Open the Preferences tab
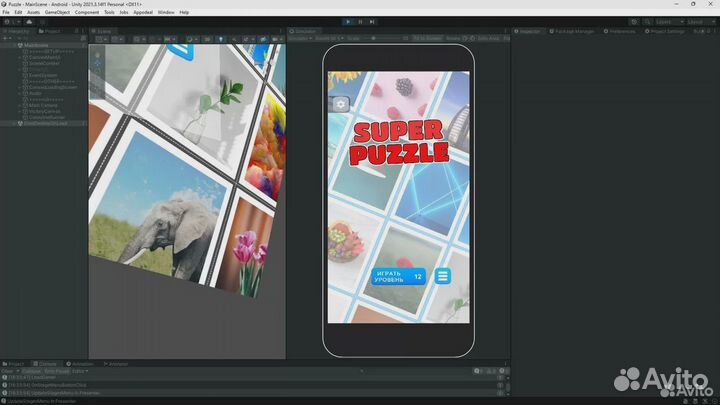Viewport: 720px width, 405px height. click(x=619, y=31)
